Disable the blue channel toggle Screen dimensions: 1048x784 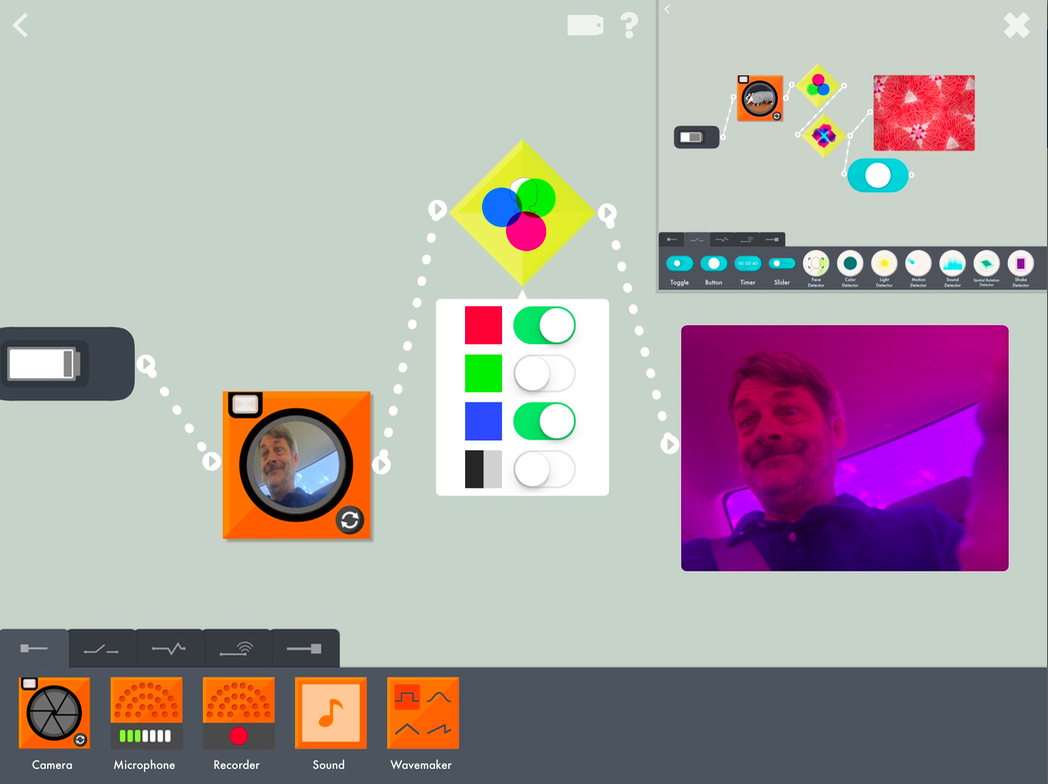544,422
